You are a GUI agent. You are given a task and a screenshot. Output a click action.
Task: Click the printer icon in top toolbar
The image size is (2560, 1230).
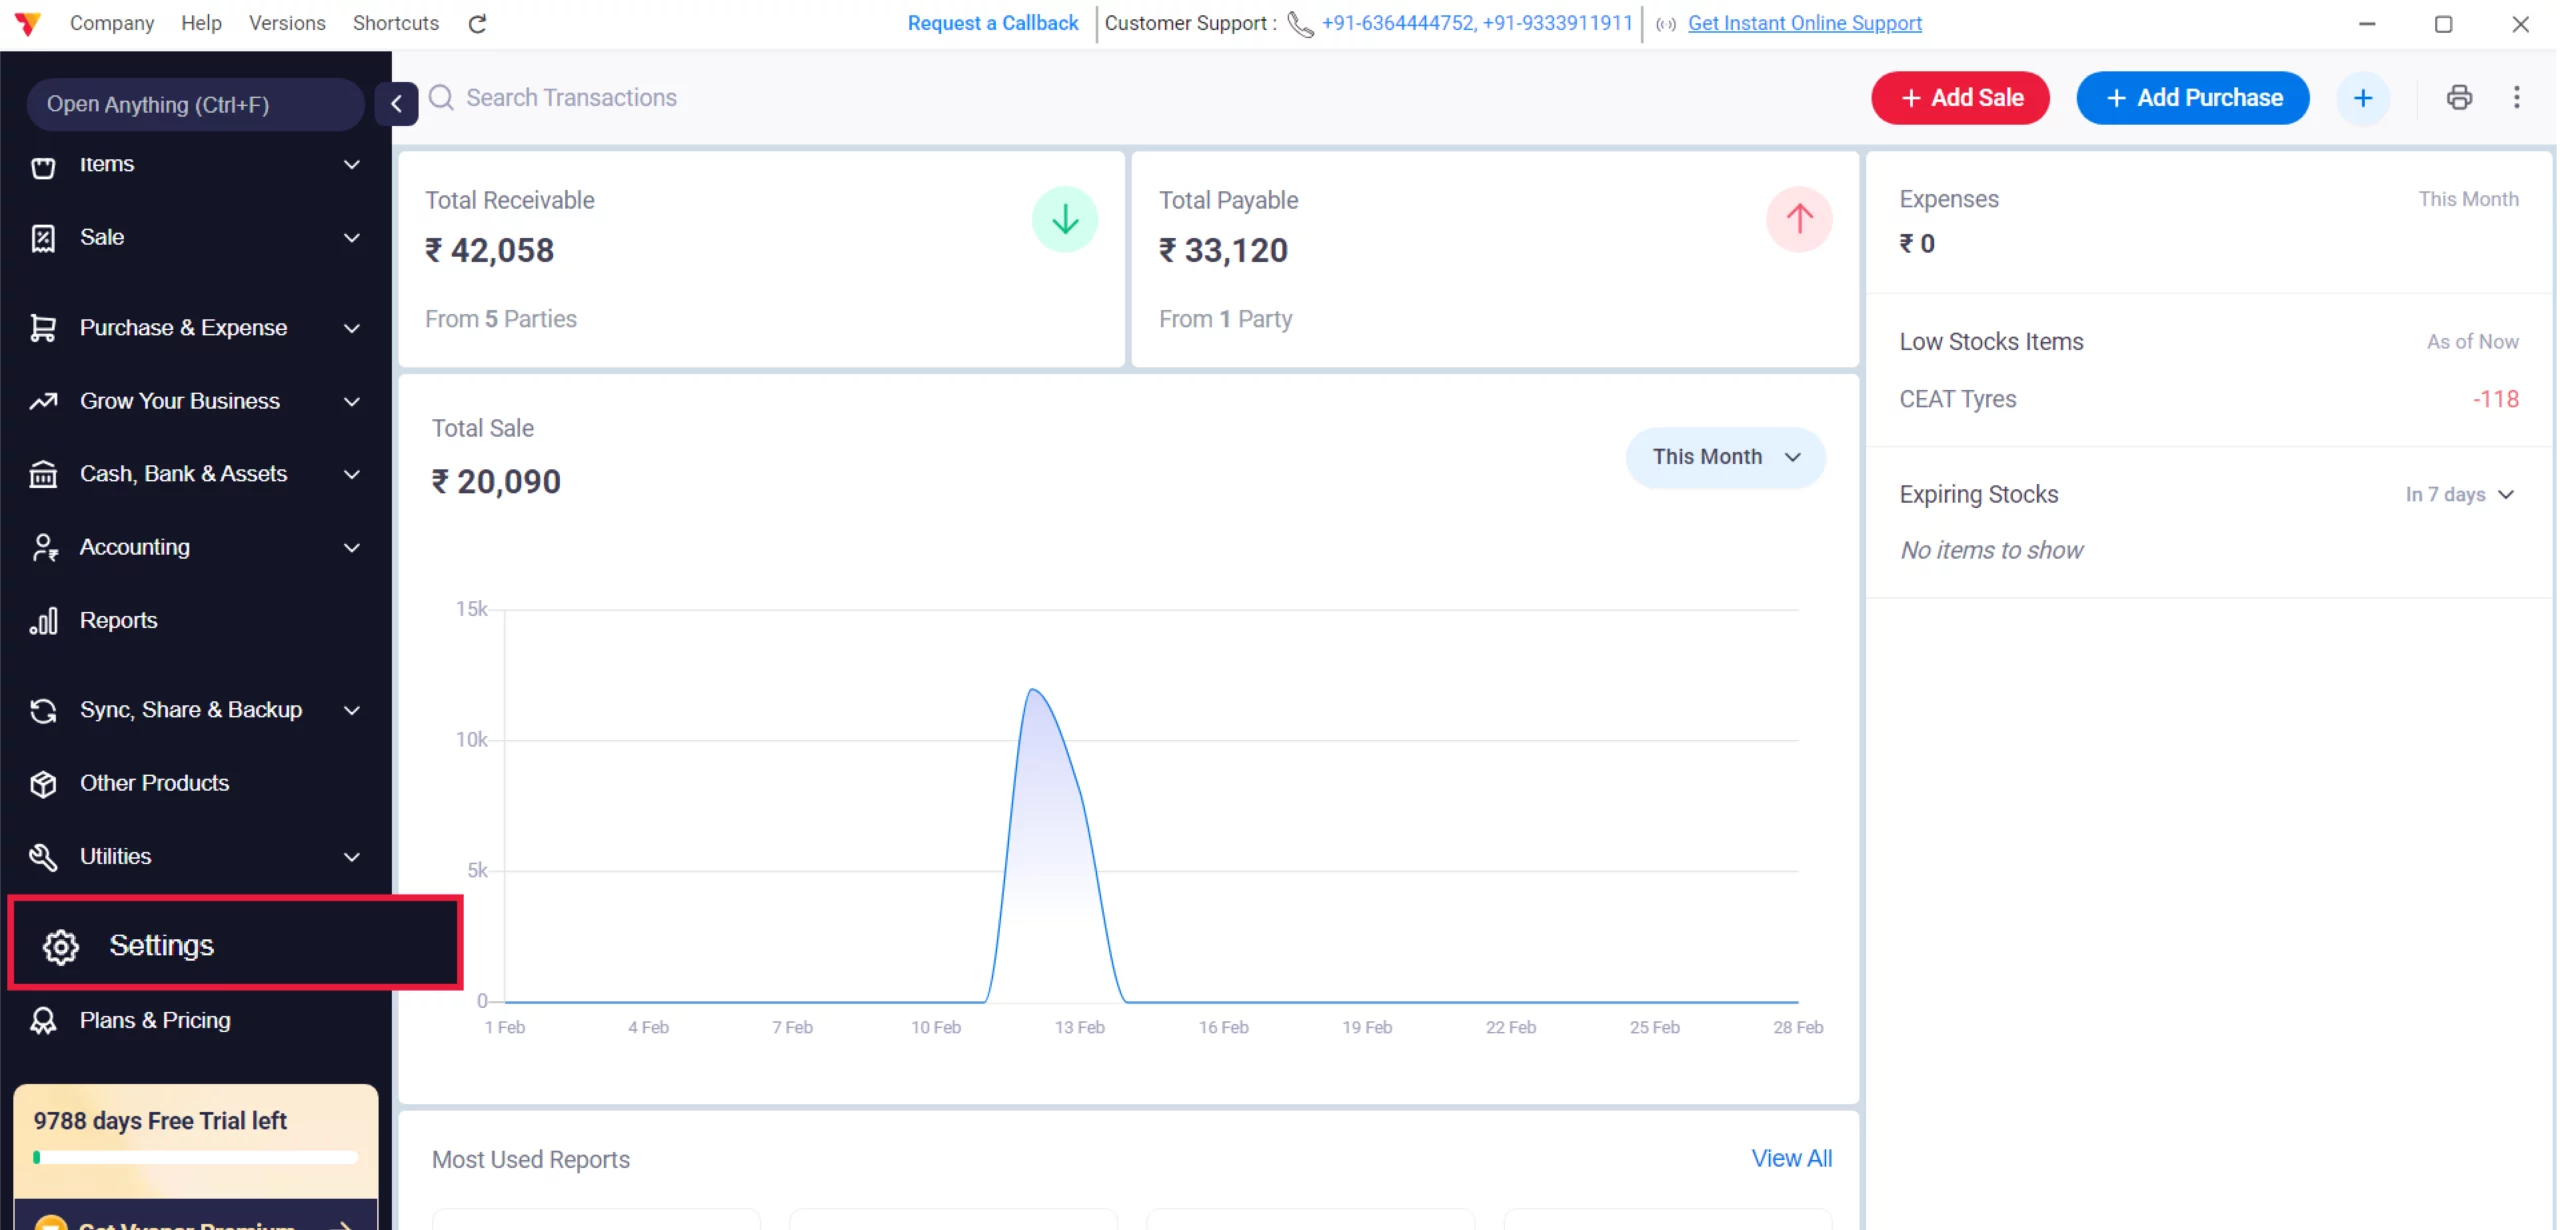click(x=2459, y=98)
